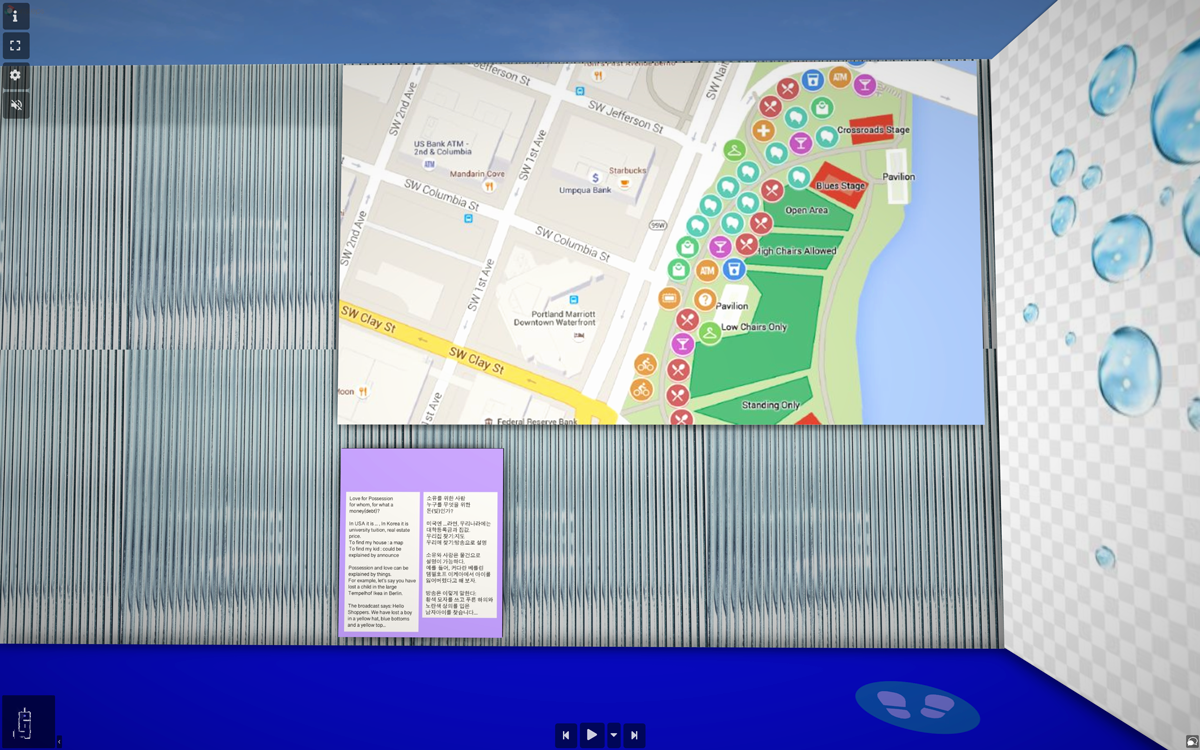Open the floor plan minimap
The height and width of the screenshot is (750, 1200).
[x=27, y=722]
